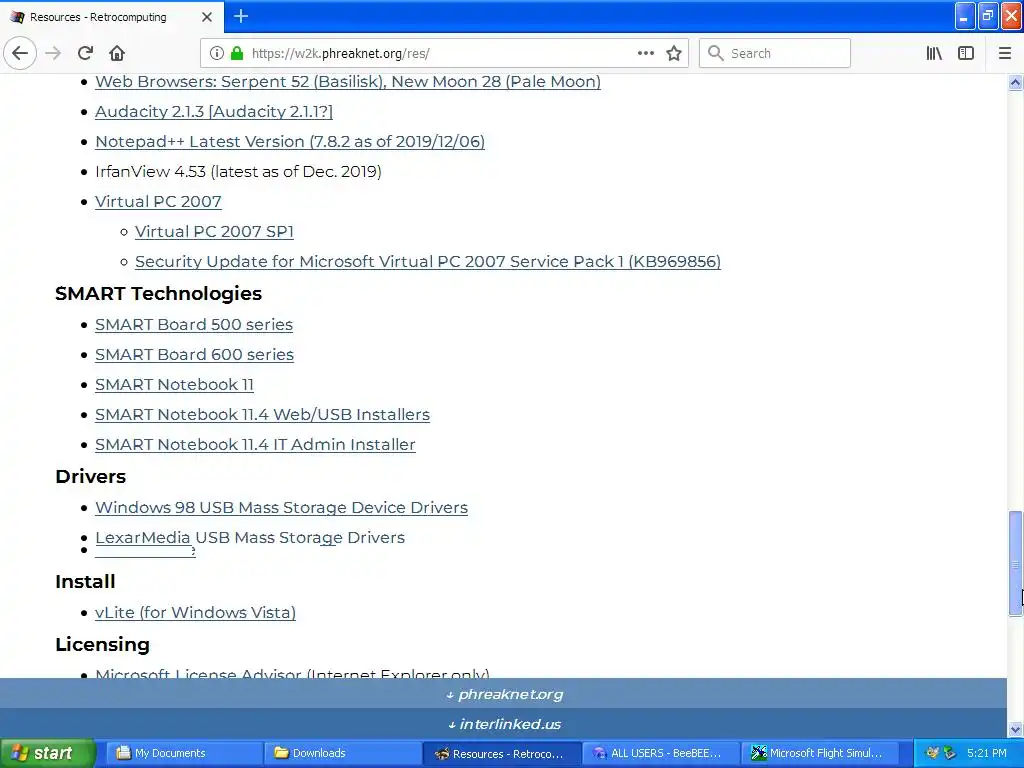Expand the interlinked.us footer bar
Screen dimensions: 1024x768
point(504,724)
